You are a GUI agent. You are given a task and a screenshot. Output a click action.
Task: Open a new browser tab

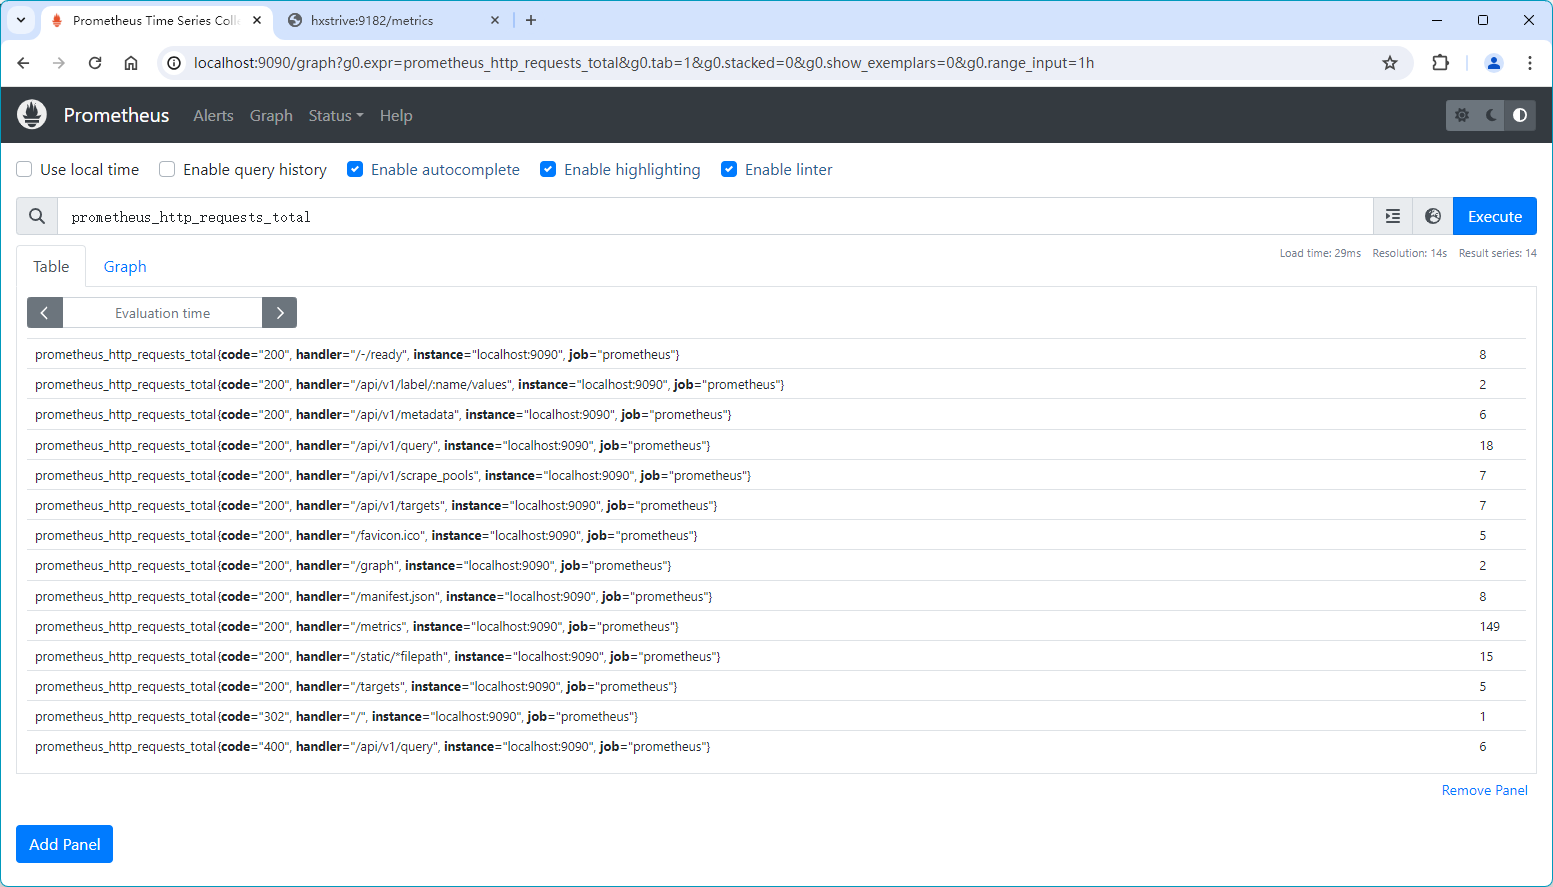[531, 20]
